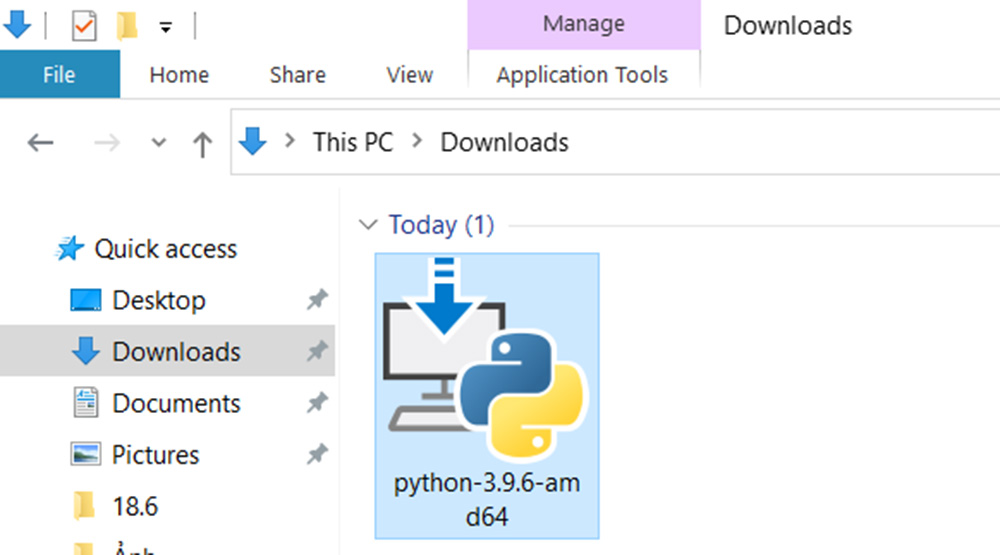The width and height of the screenshot is (1000, 555).
Task: Click Downloads in the address path
Action: pos(504,142)
